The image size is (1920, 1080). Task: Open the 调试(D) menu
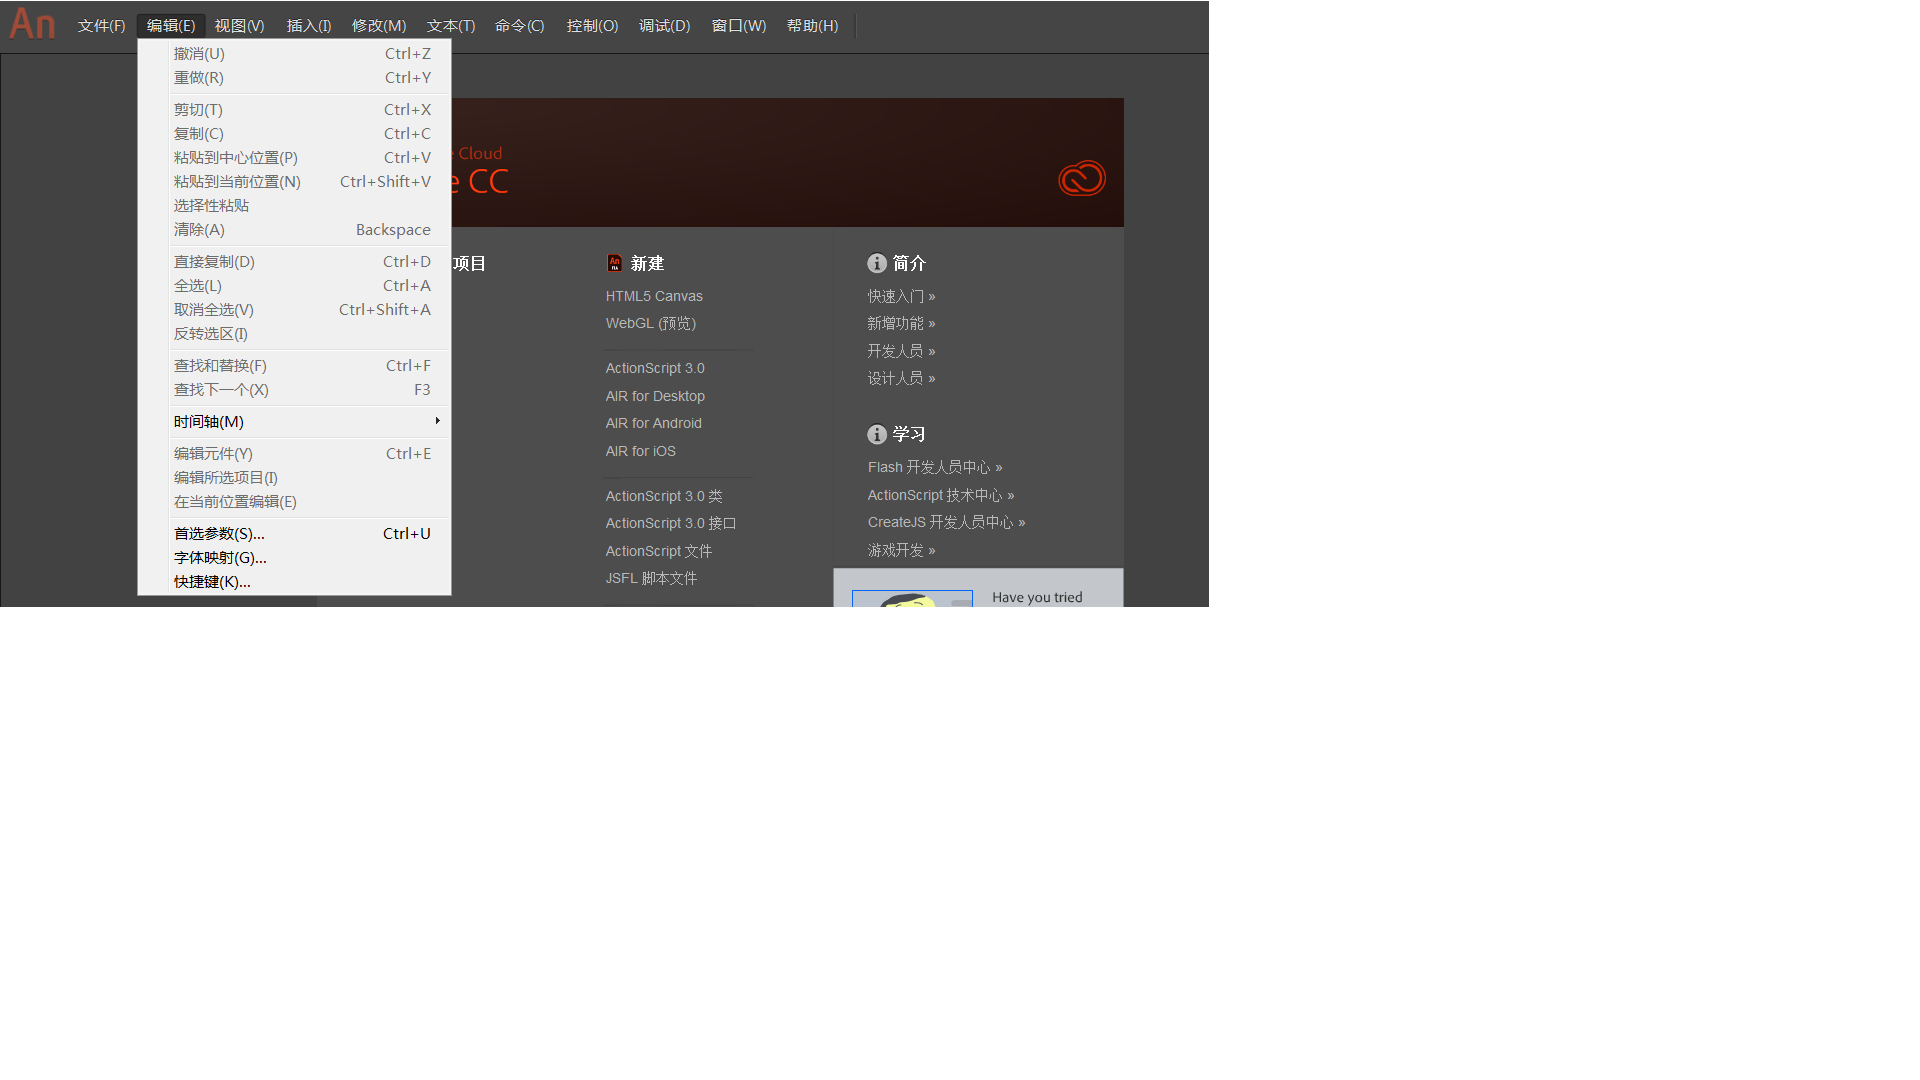(665, 26)
